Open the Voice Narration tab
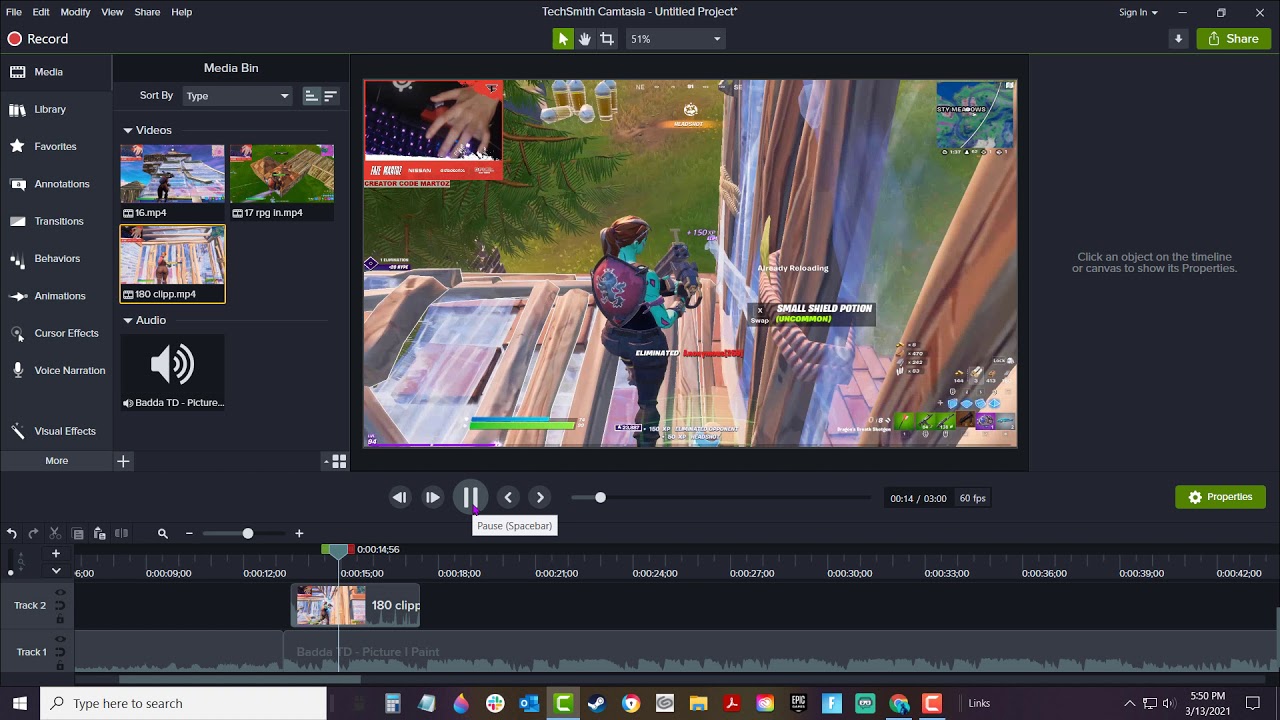This screenshot has height=720, width=1280. click(x=56, y=370)
